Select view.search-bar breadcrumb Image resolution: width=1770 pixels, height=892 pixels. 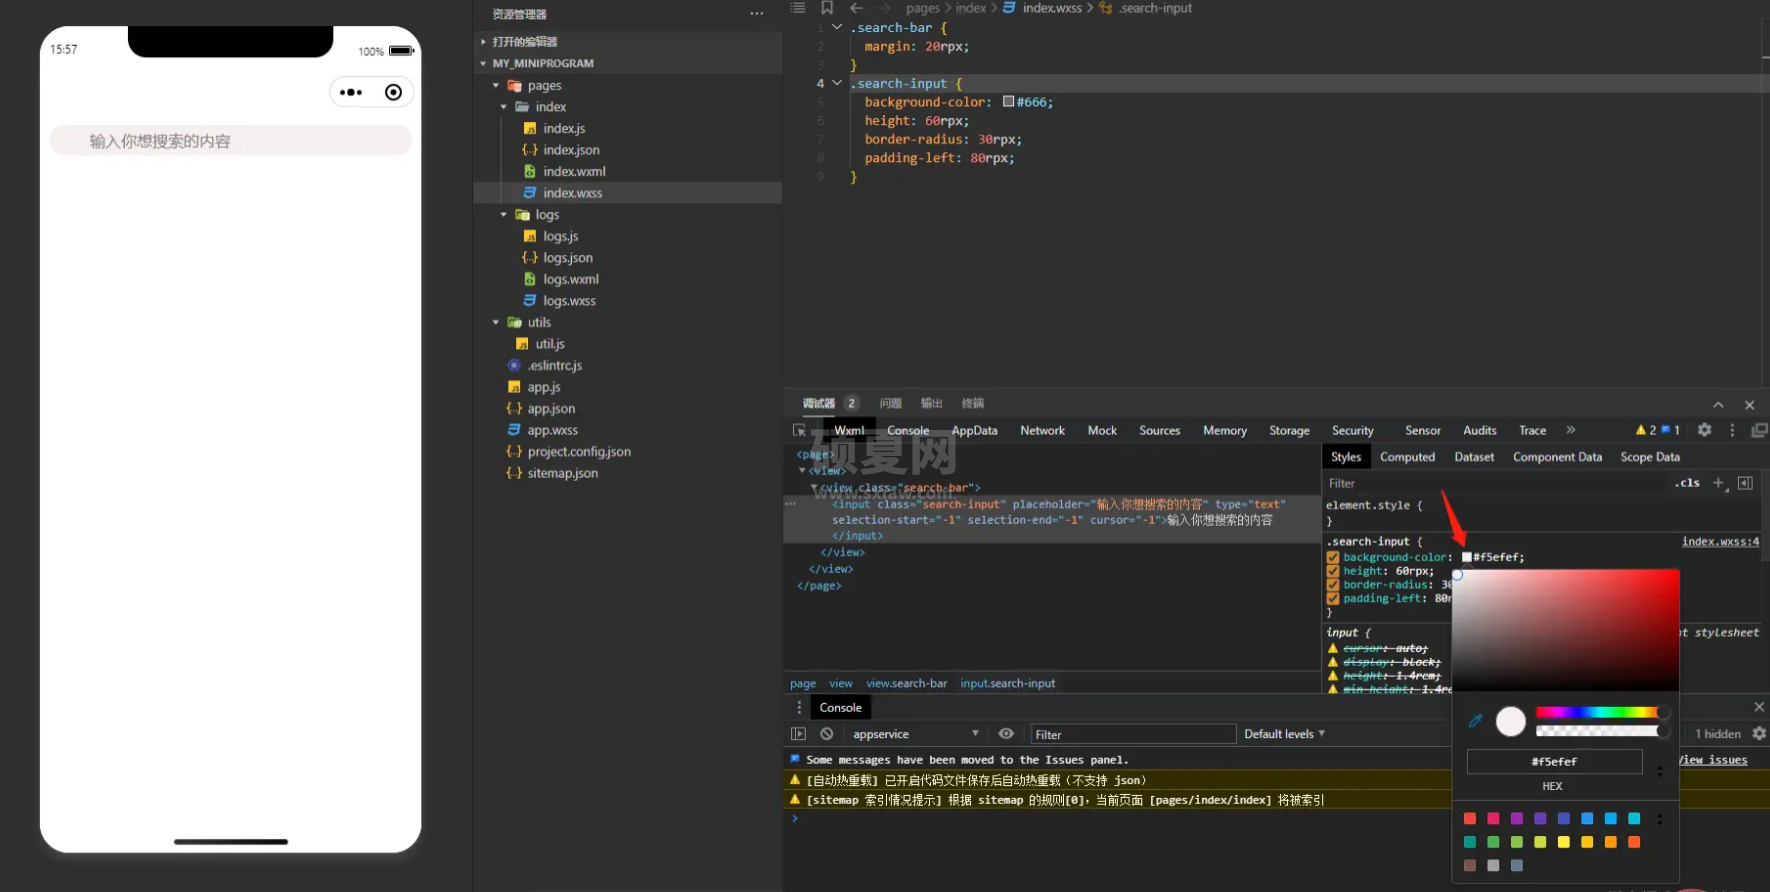click(906, 684)
